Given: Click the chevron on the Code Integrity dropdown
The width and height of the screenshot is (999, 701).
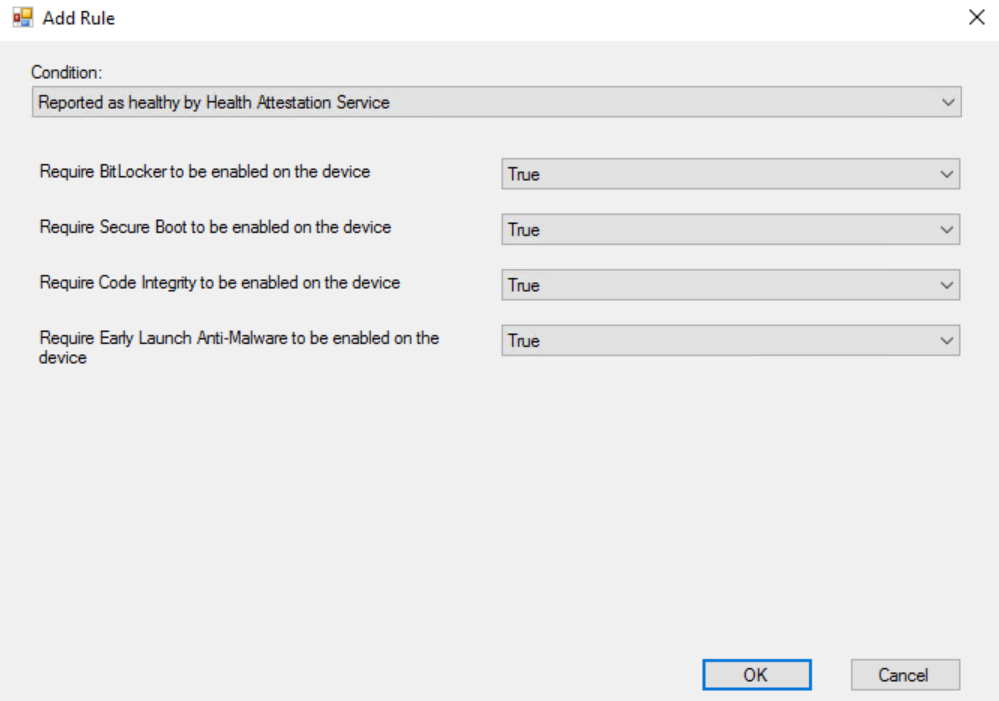Looking at the screenshot, I should (x=947, y=285).
